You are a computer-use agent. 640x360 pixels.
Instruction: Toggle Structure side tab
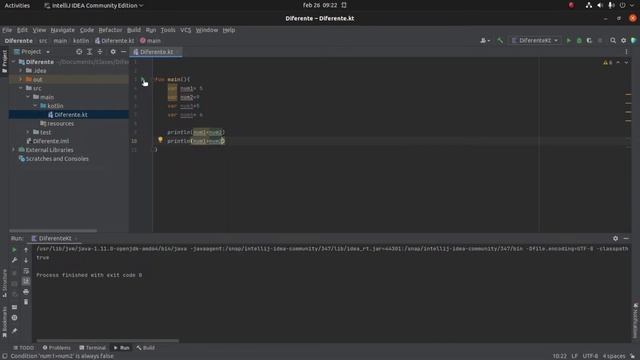(x=4, y=282)
